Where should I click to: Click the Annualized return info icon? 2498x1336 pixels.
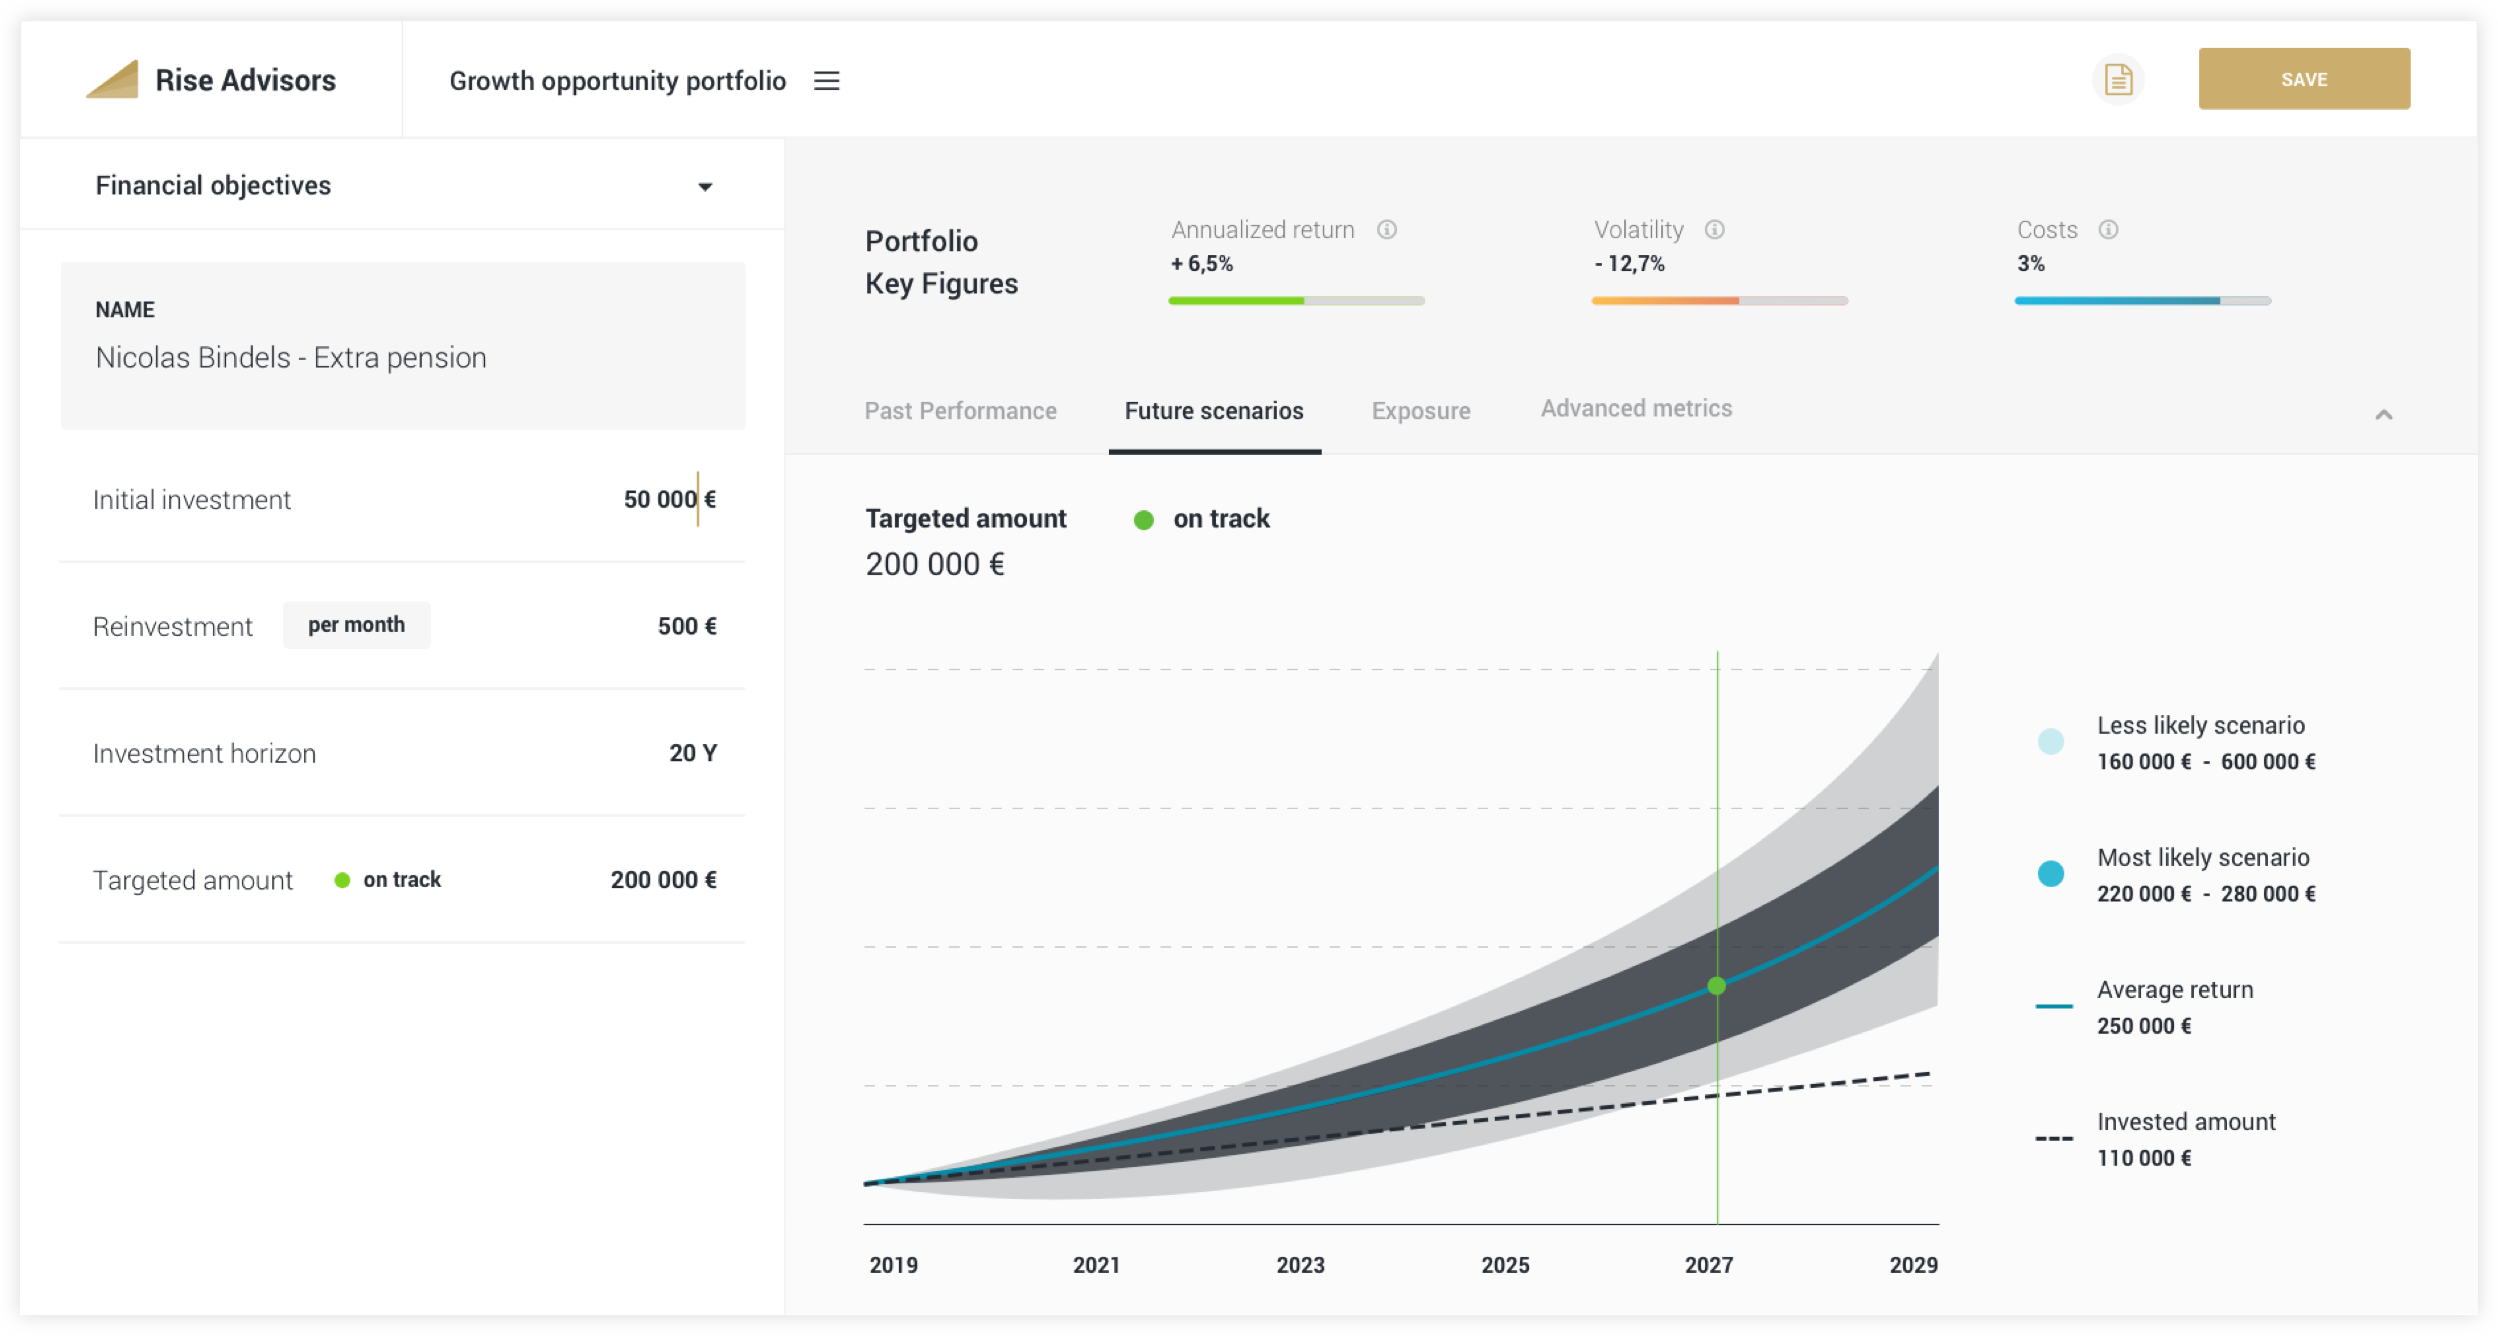tap(1386, 230)
